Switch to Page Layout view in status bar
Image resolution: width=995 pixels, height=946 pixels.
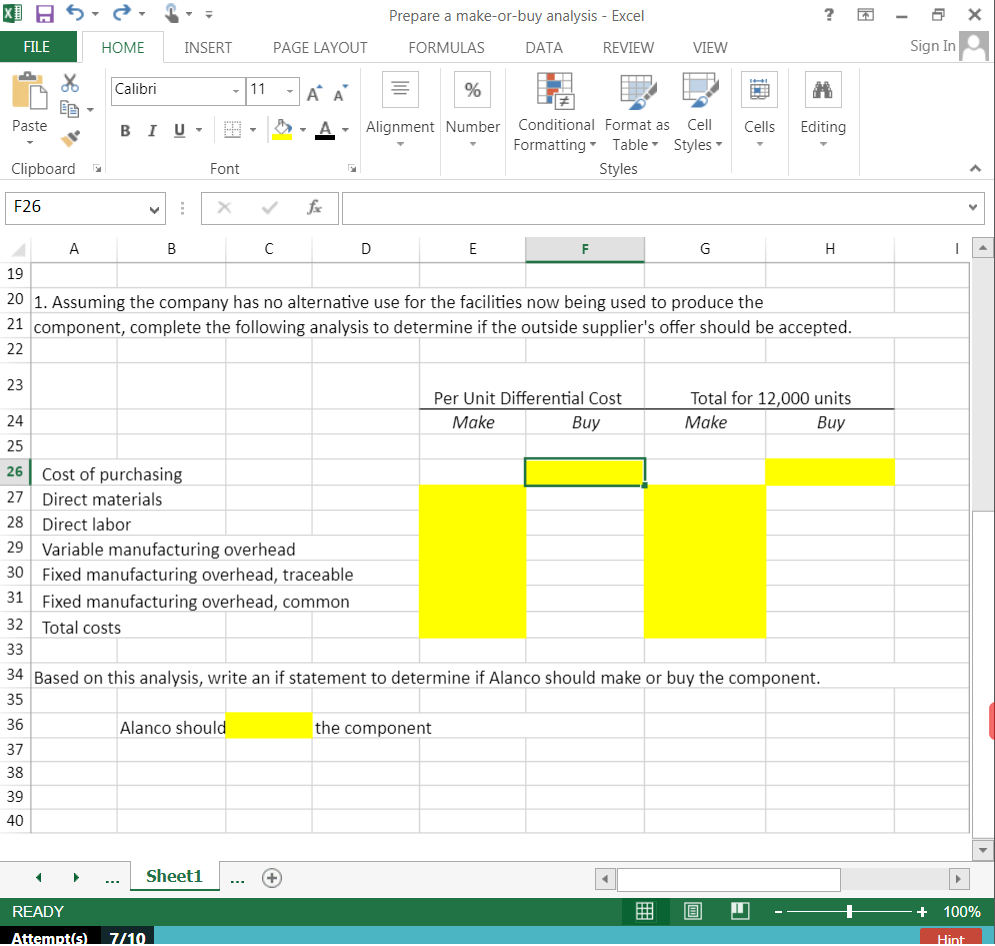point(693,911)
